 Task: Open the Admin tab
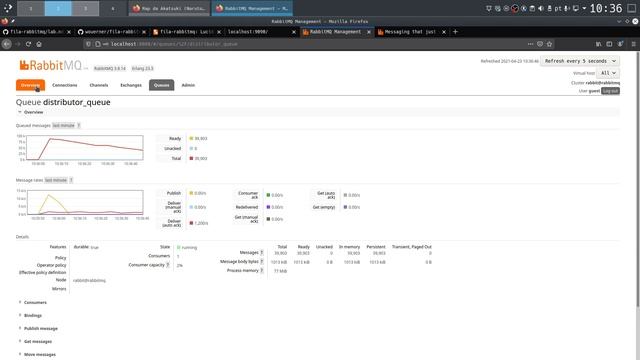pos(188,85)
